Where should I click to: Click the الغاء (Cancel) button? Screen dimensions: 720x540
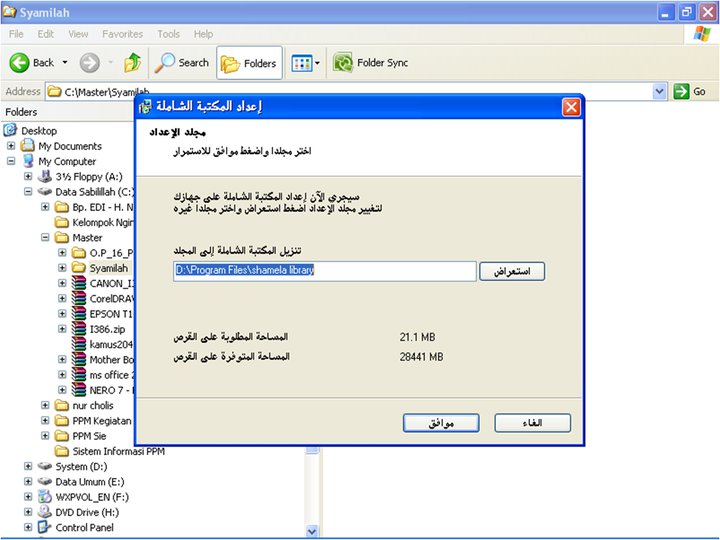(x=533, y=423)
